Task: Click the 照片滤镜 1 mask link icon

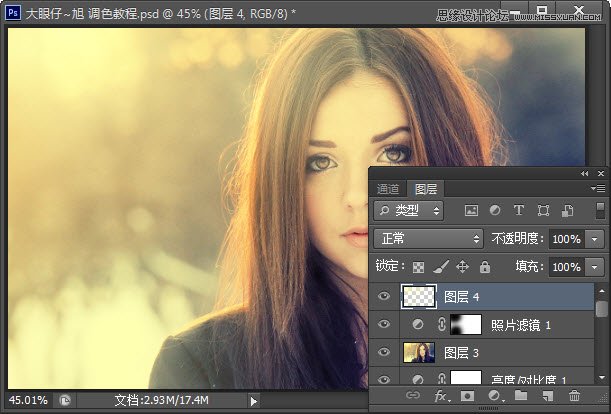Action: [x=441, y=324]
